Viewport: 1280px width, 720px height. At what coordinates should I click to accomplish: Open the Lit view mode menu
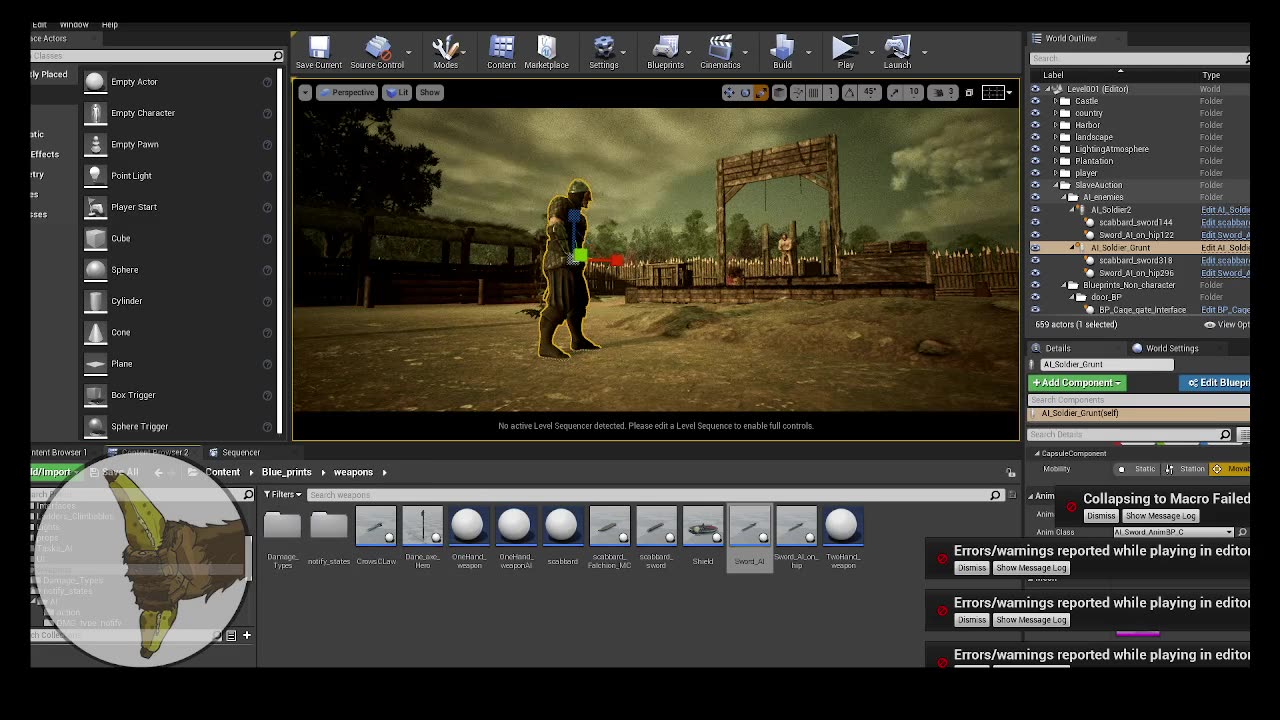coord(398,93)
